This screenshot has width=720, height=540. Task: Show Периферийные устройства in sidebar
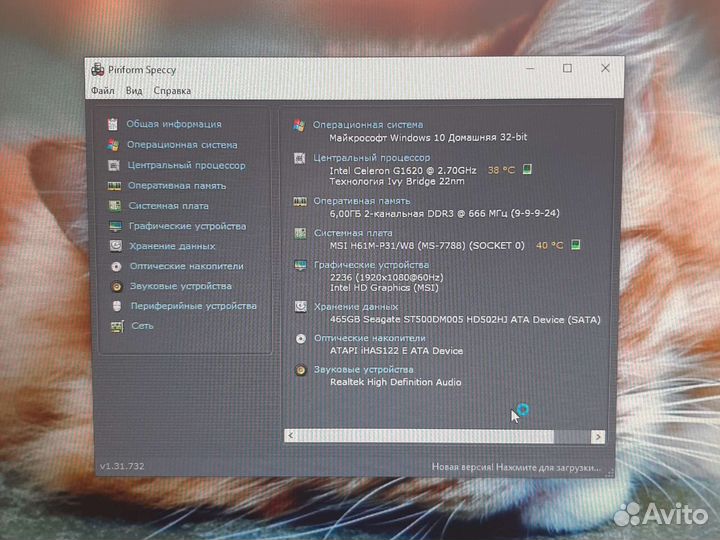(x=193, y=306)
